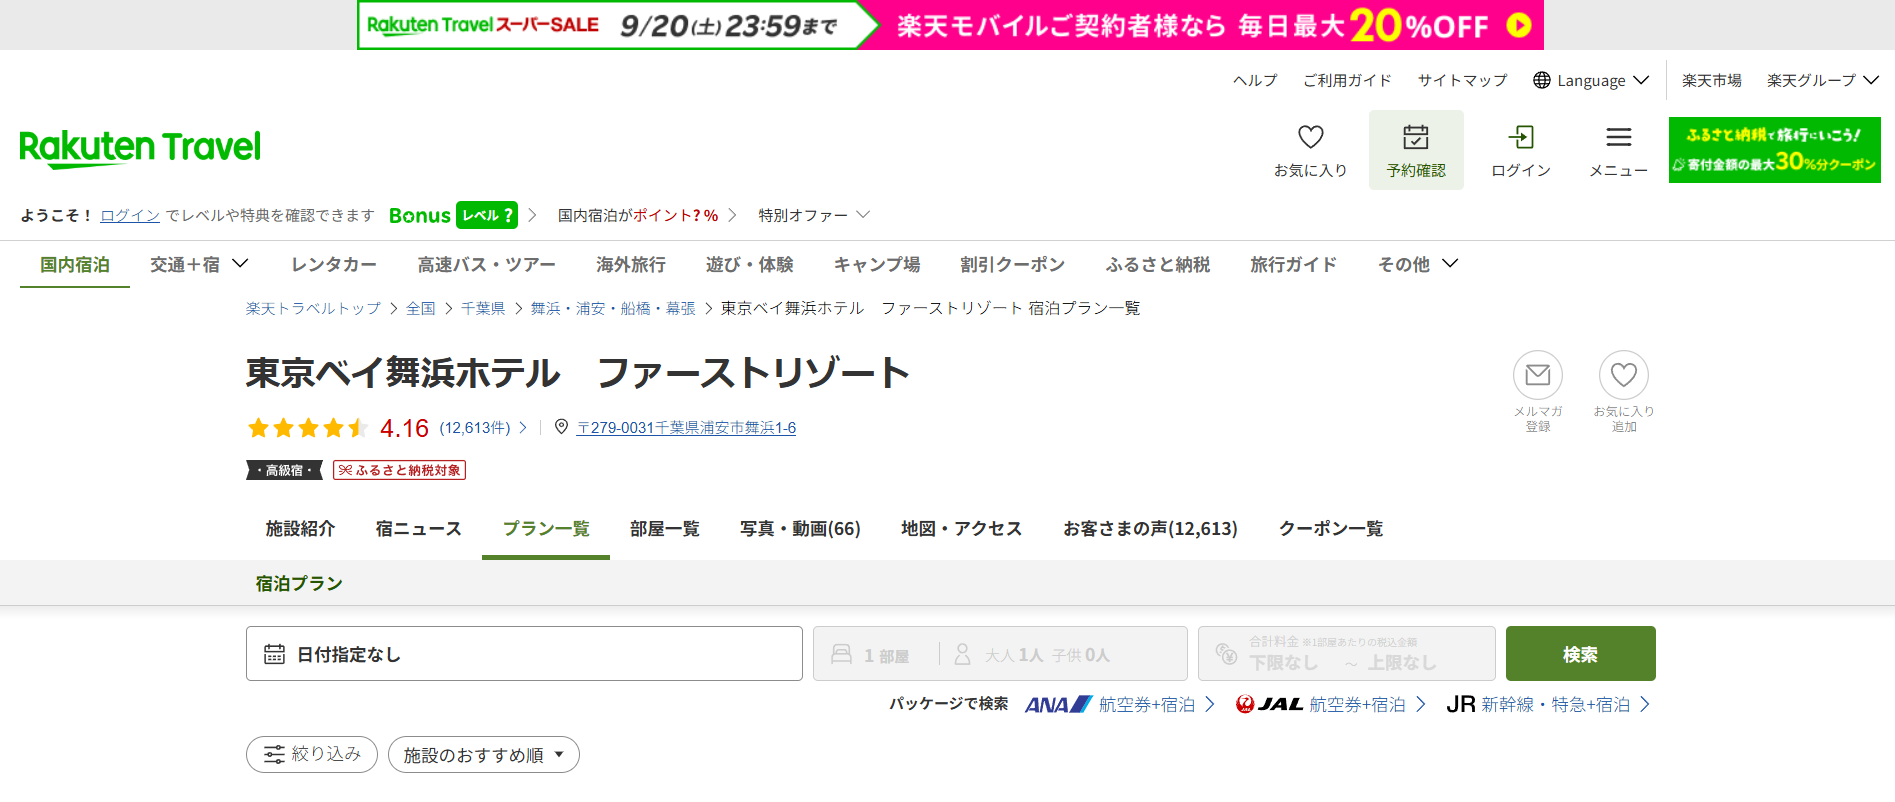Open the 写真・動画(66) tab
This screenshot has height=802, width=1895.
800,529
